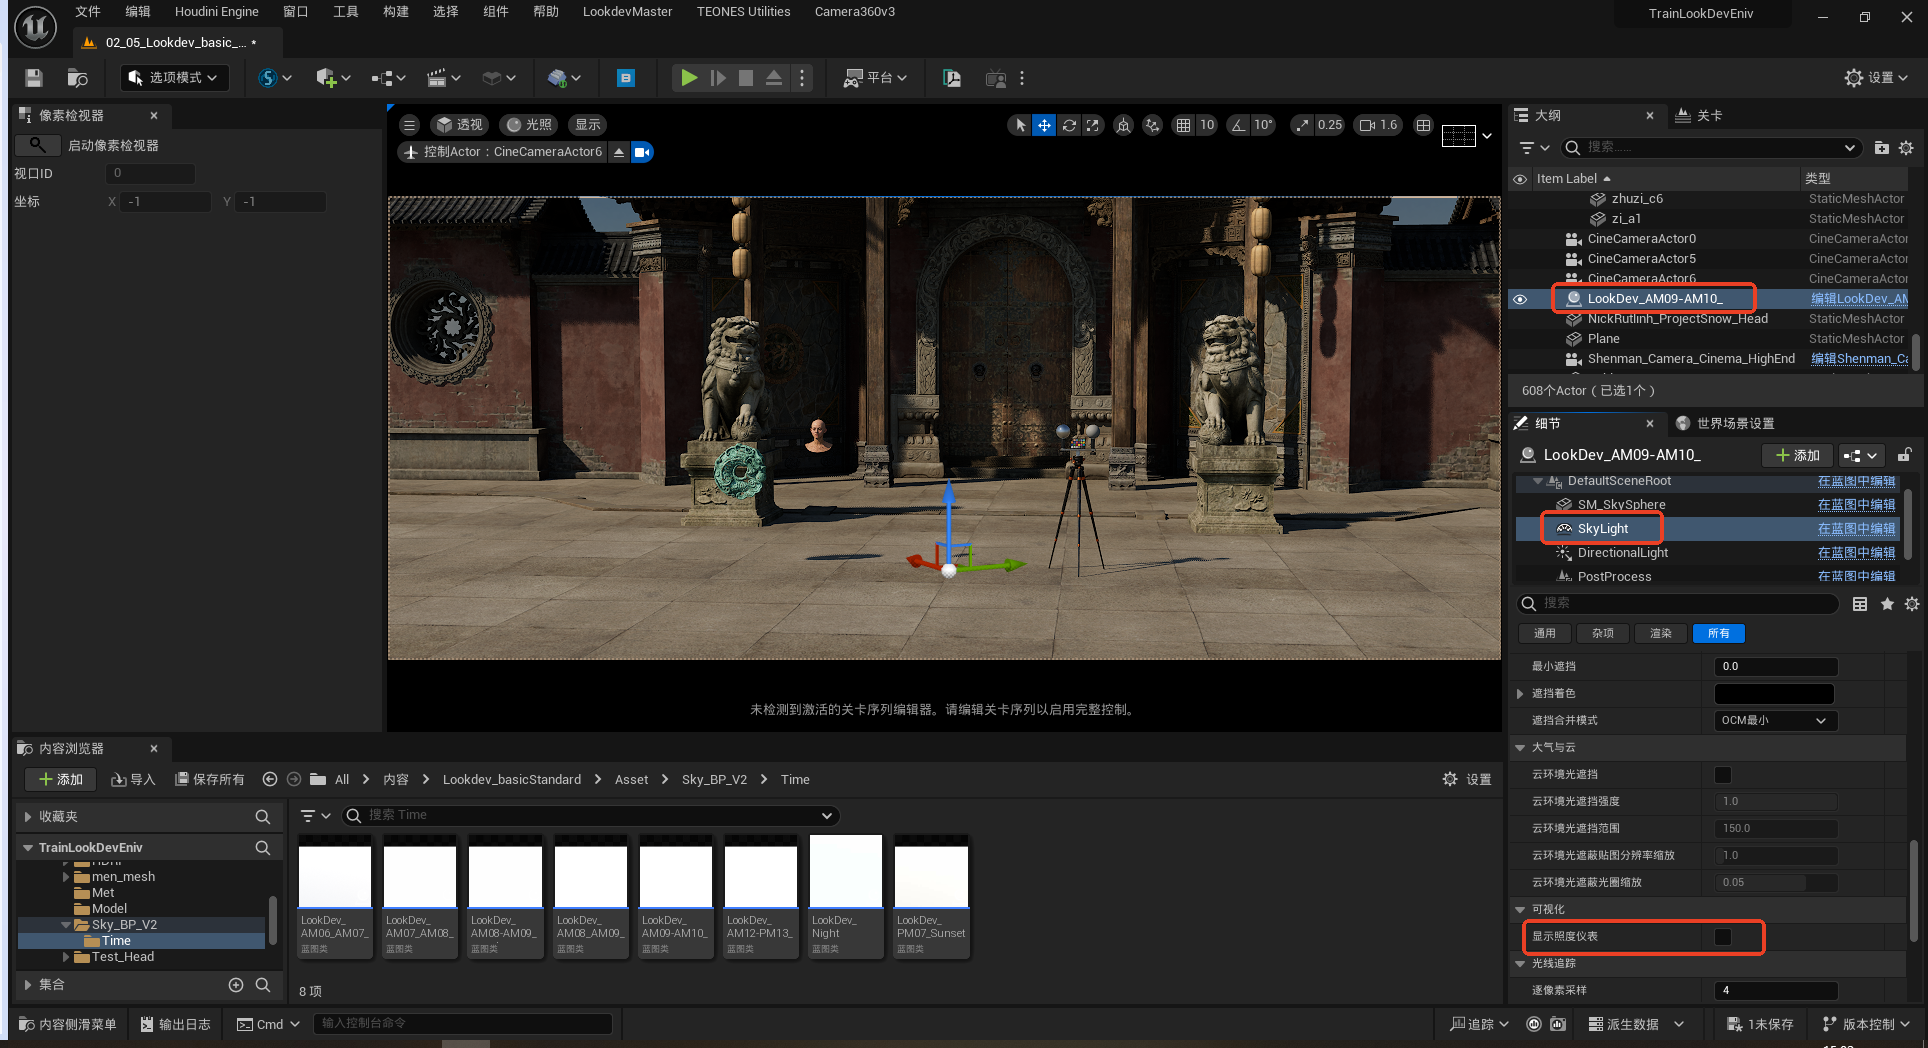Select the translate move tool in viewport
This screenshot has height=1048, width=1928.
pyautogui.click(x=1044, y=125)
